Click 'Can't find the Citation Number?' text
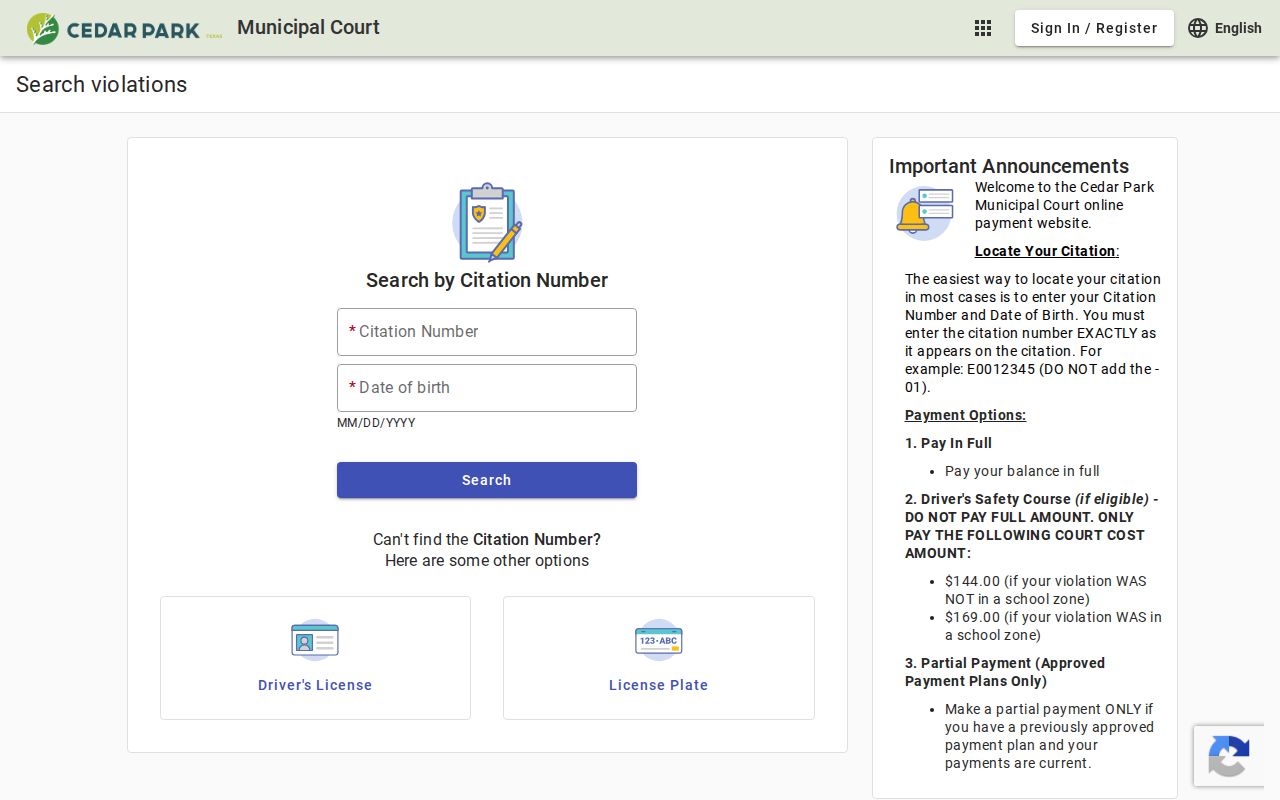 tap(487, 539)
